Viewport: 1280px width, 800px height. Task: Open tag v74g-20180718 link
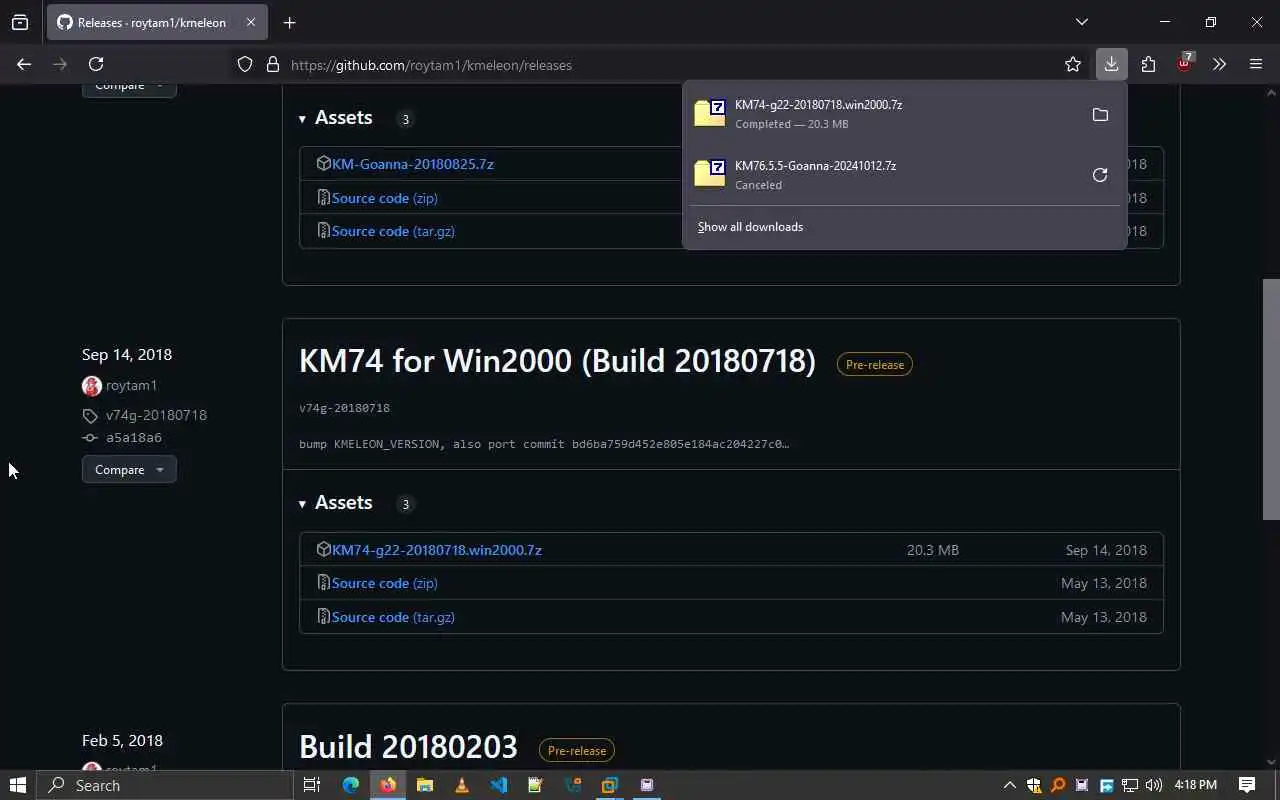156,415
